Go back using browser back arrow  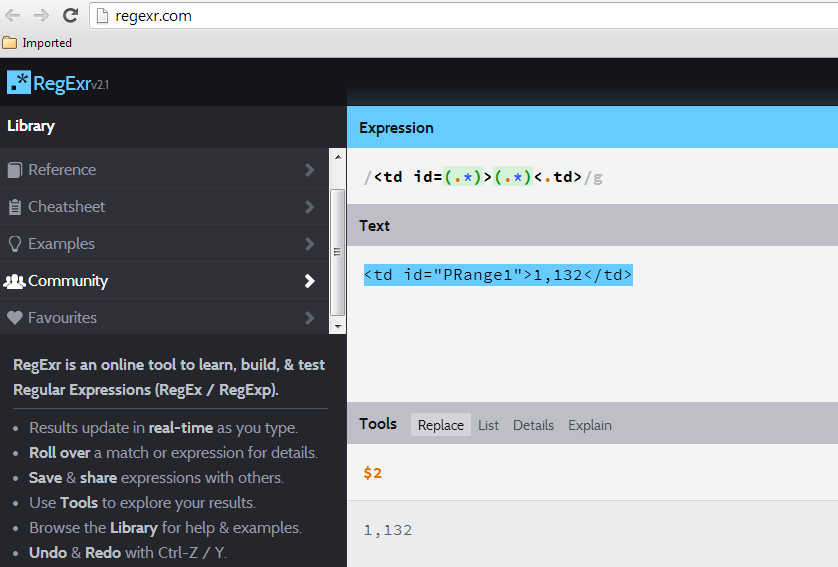click(x=13, y=15)
